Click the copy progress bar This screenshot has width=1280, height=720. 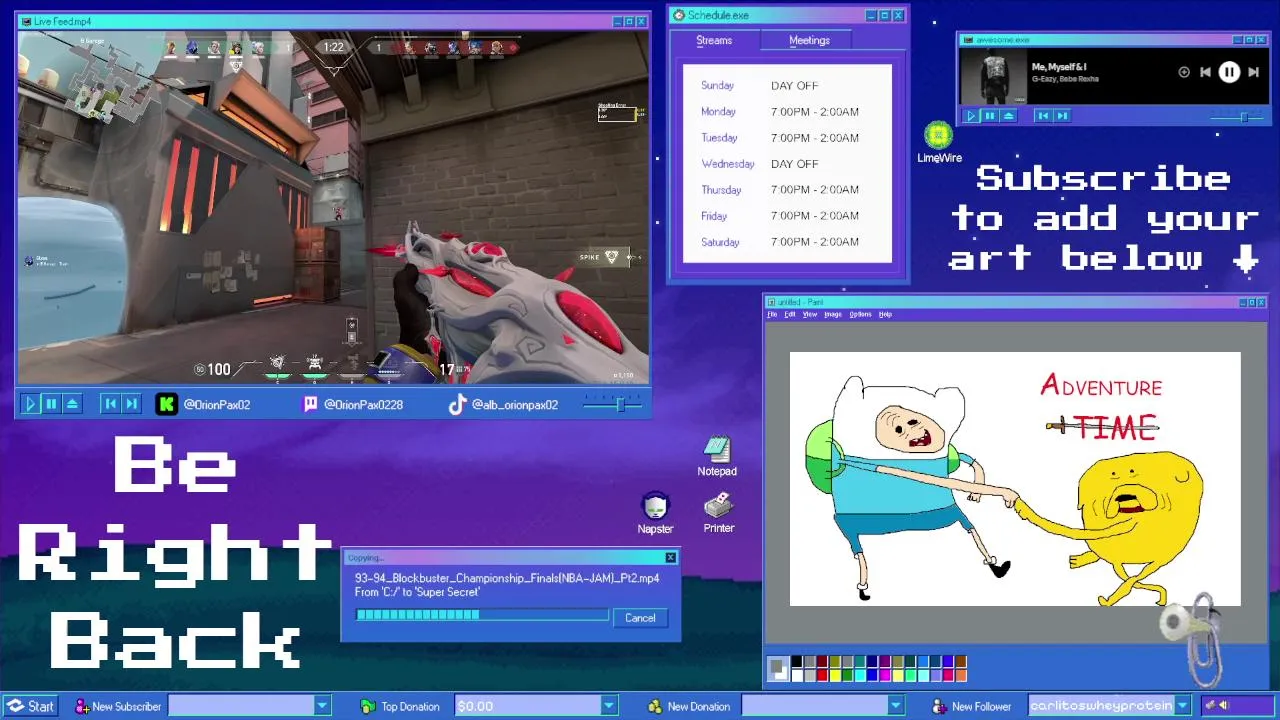click(x=482, y=615)
